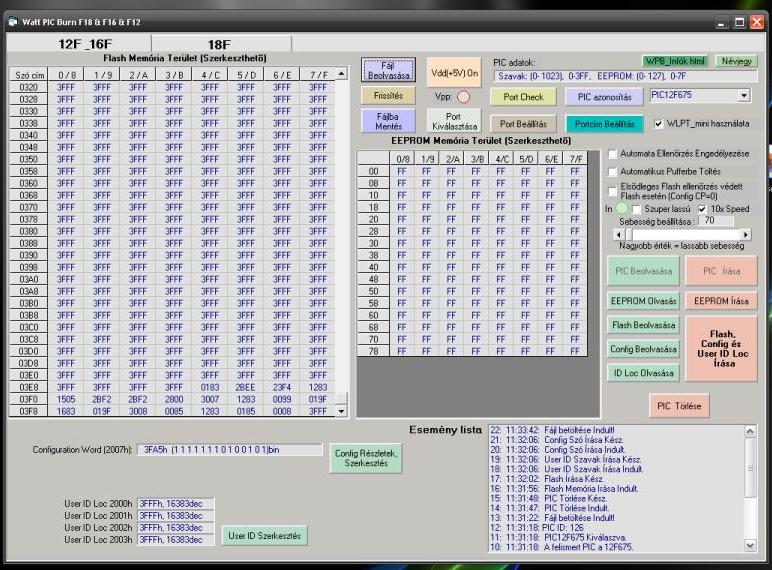772x570 pixels.
Task: Switch to the 18F tab
Action: click(222, 44)
